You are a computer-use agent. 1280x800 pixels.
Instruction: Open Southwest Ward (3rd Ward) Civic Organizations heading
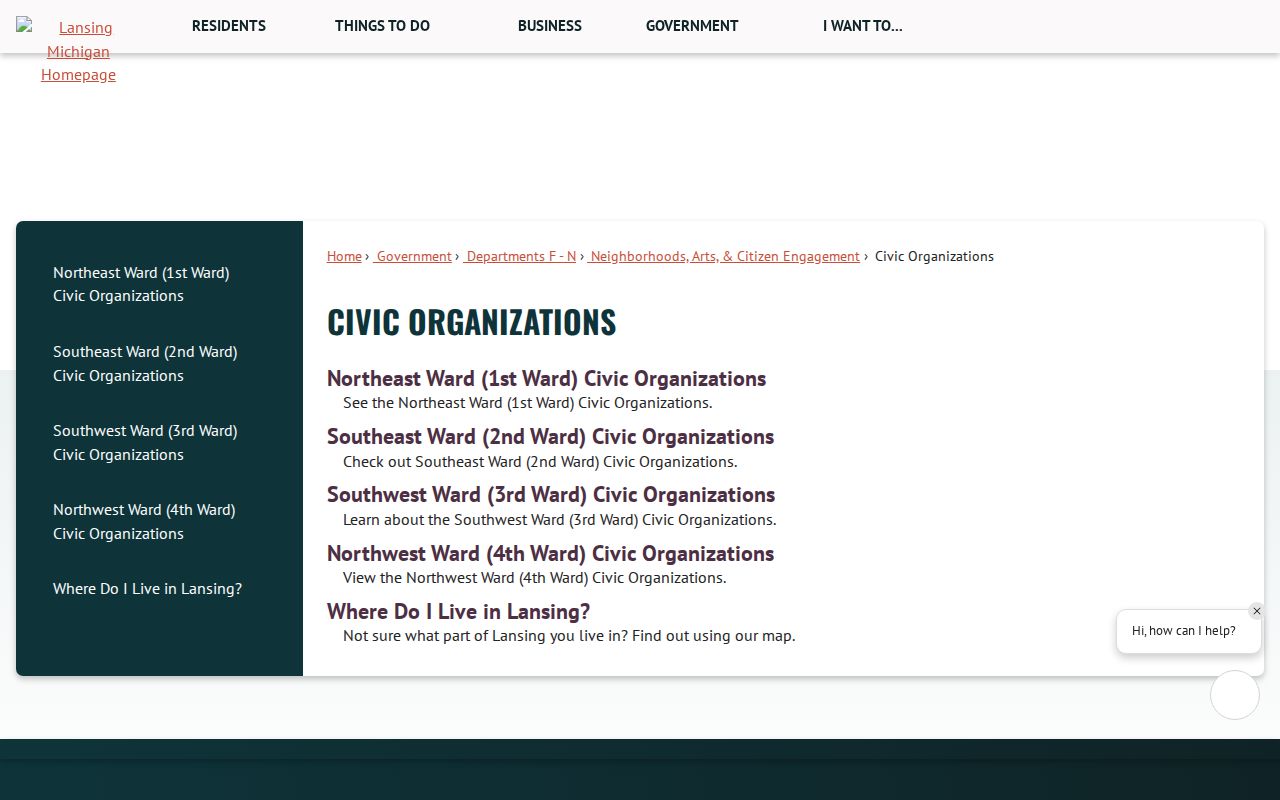(x=551, y=495)
